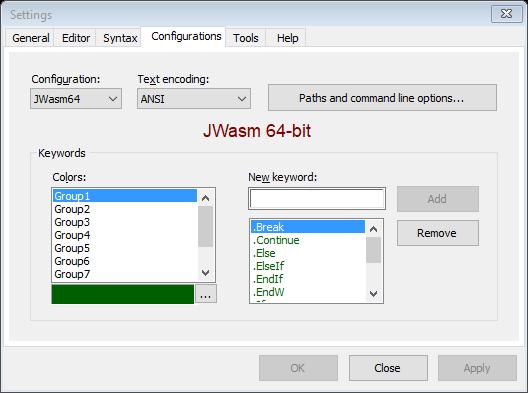Open the Tools tab
This screenshot has height=393, width=528.
[245, 38]
